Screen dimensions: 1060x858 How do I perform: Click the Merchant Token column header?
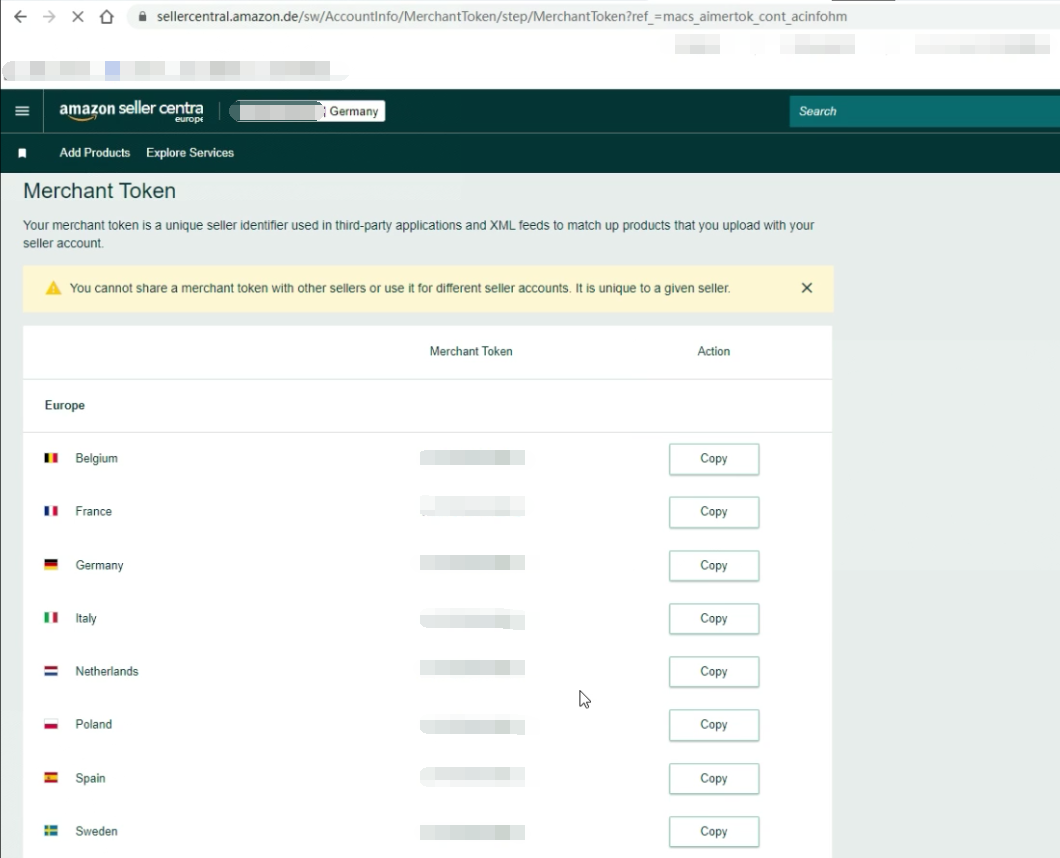[471, 351]
